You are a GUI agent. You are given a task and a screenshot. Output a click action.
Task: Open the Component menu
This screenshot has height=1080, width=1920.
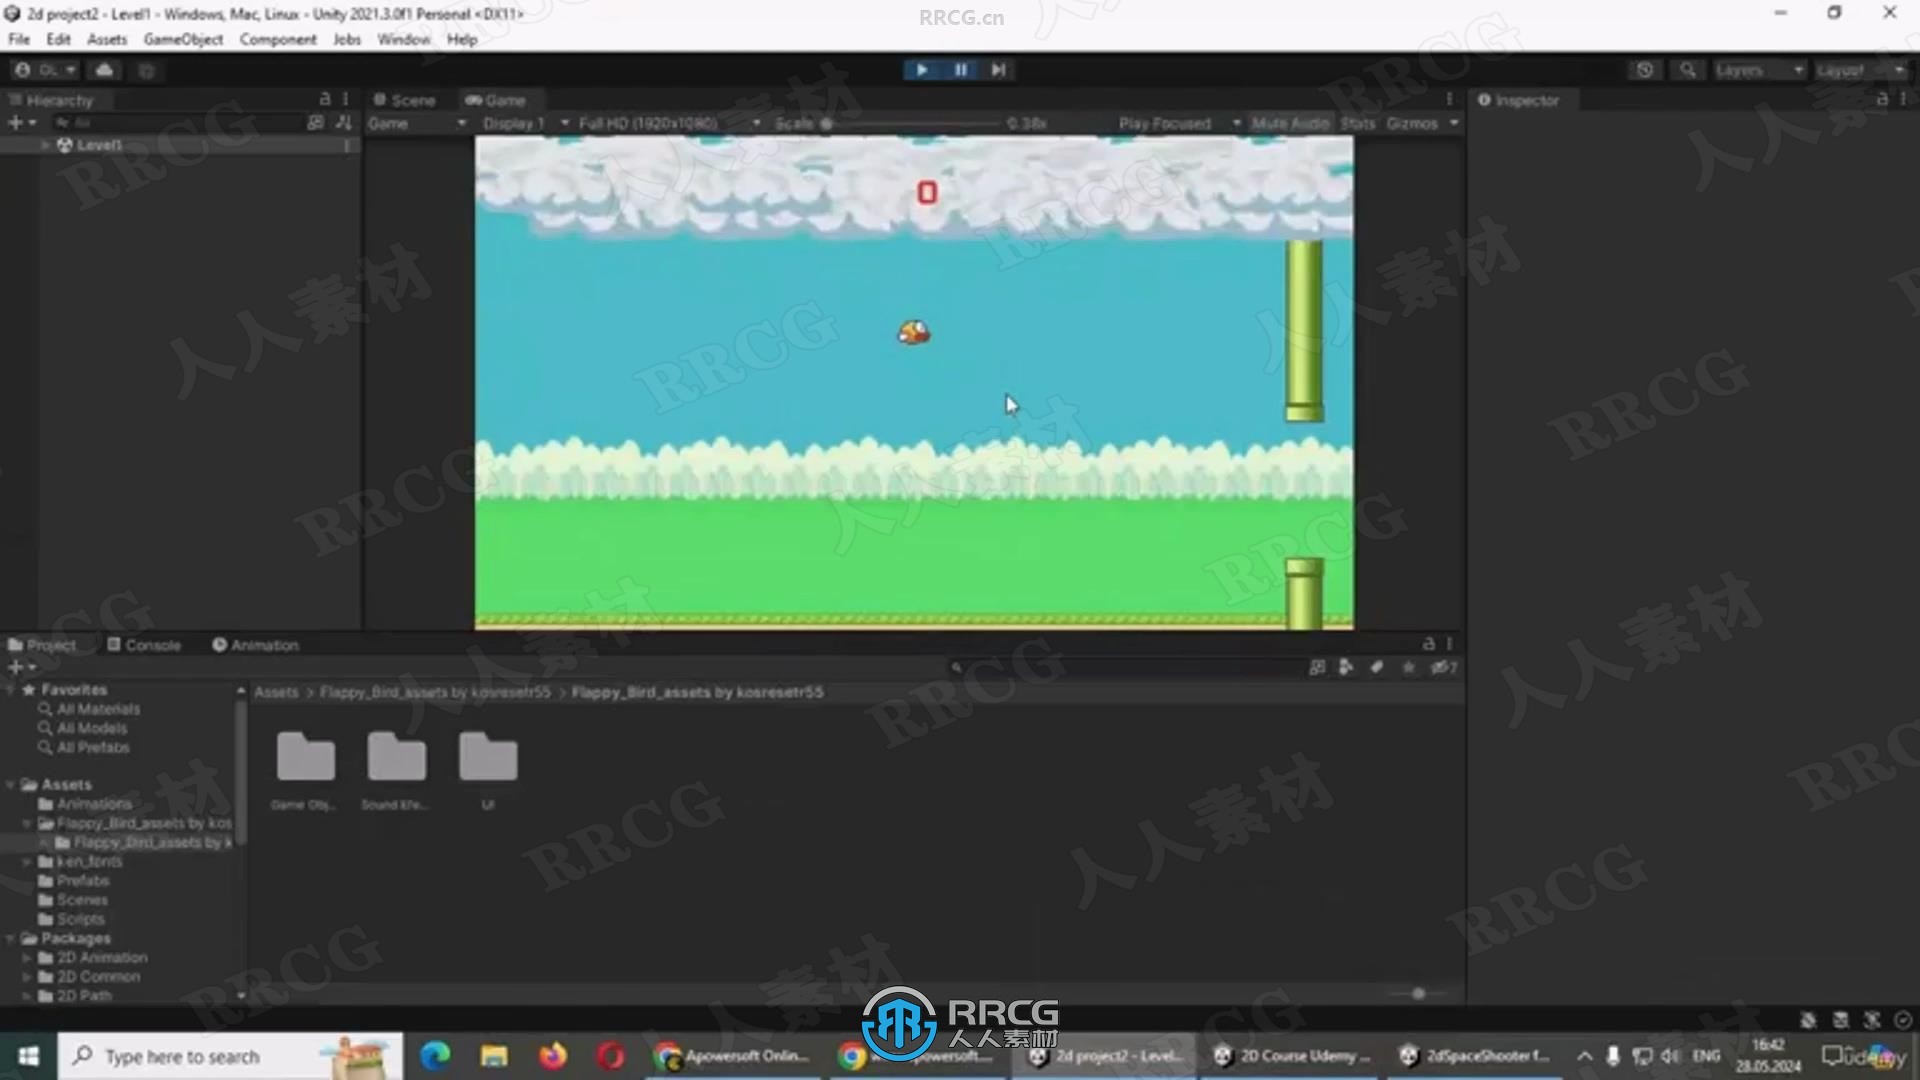(278, 39)
